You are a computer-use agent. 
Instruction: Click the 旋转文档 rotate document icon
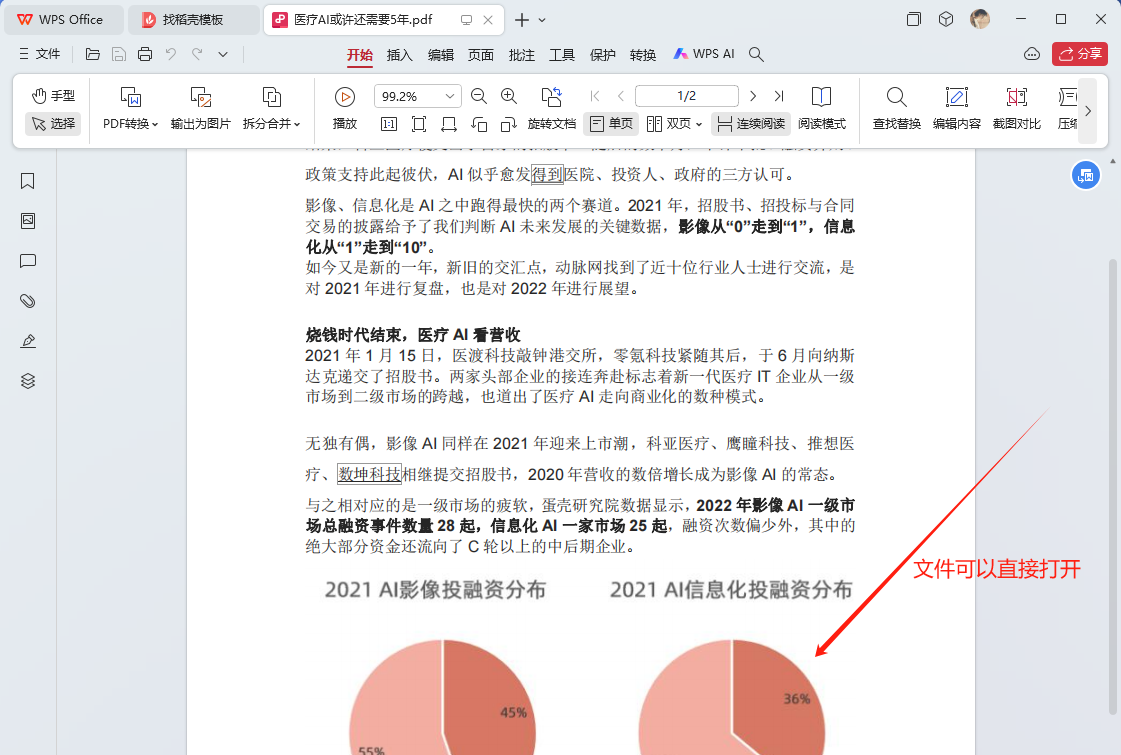pos(551,97)
